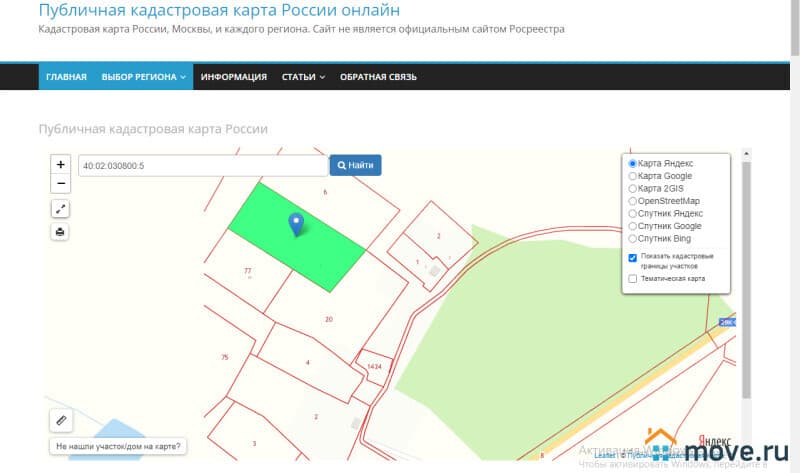Uncheck Показать кадастровые границы участков
Screen dimensions: 800x473
point(633,258)
